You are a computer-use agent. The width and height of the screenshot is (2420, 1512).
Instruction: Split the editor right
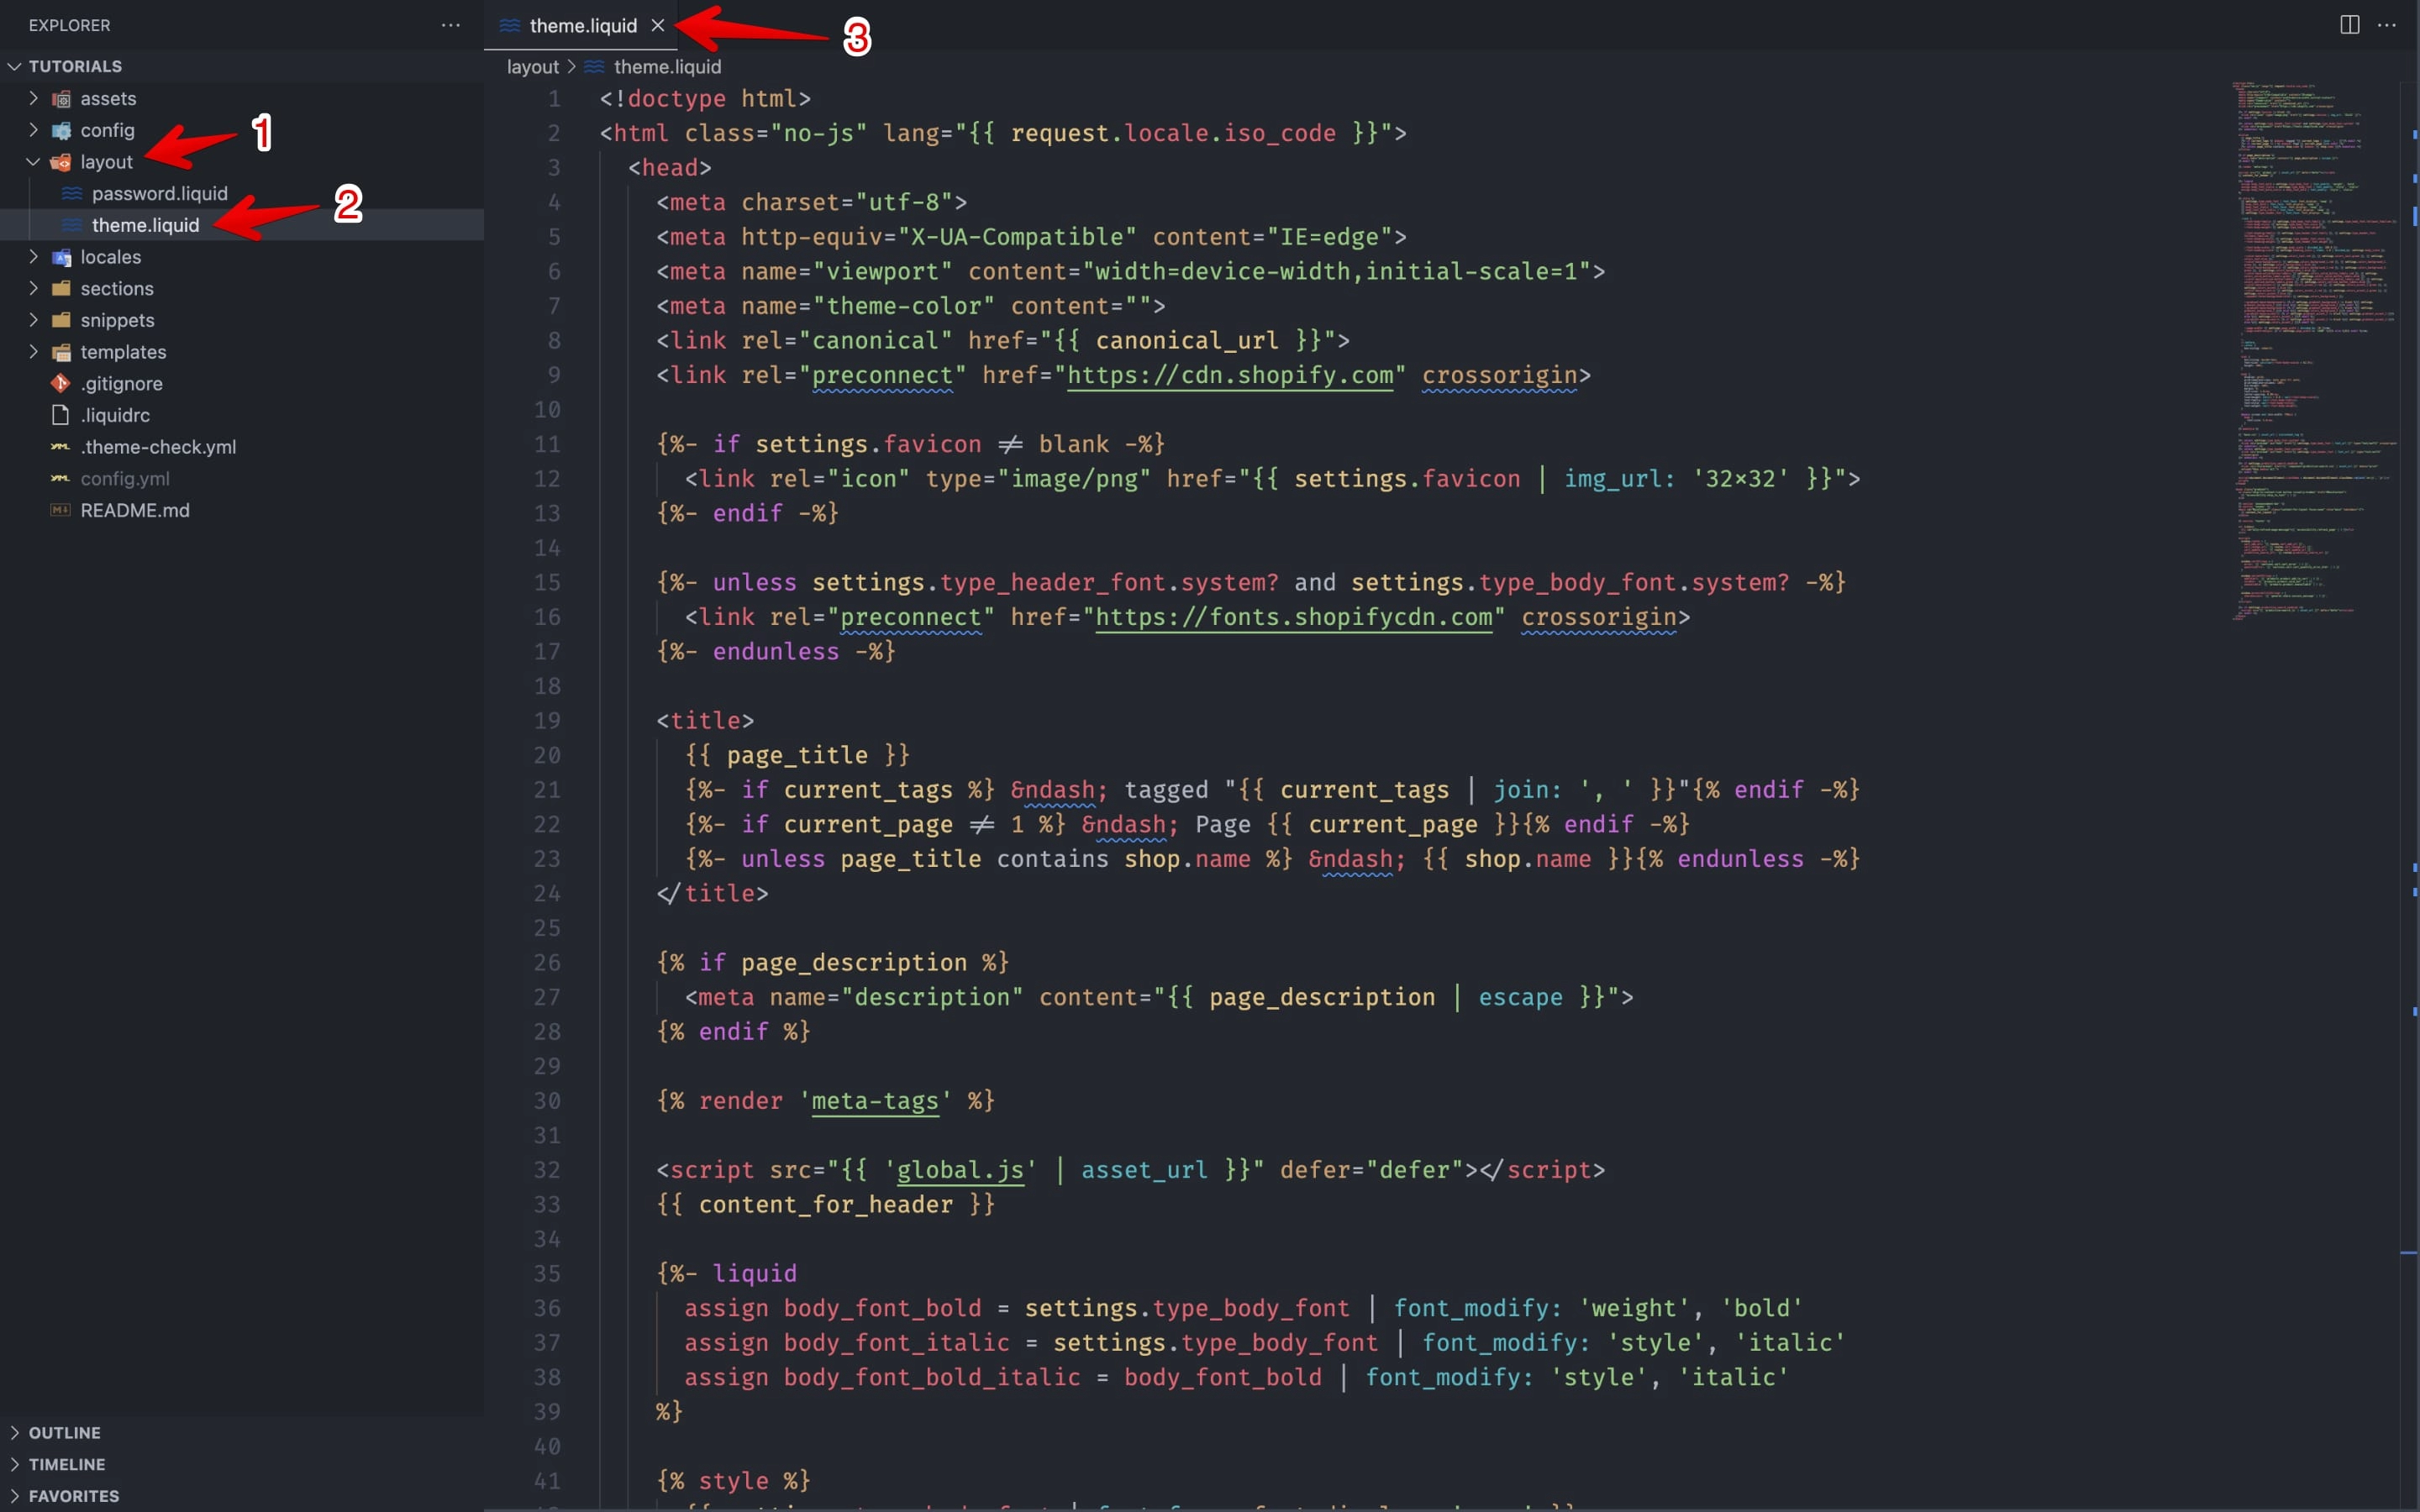coord(2349,25)
